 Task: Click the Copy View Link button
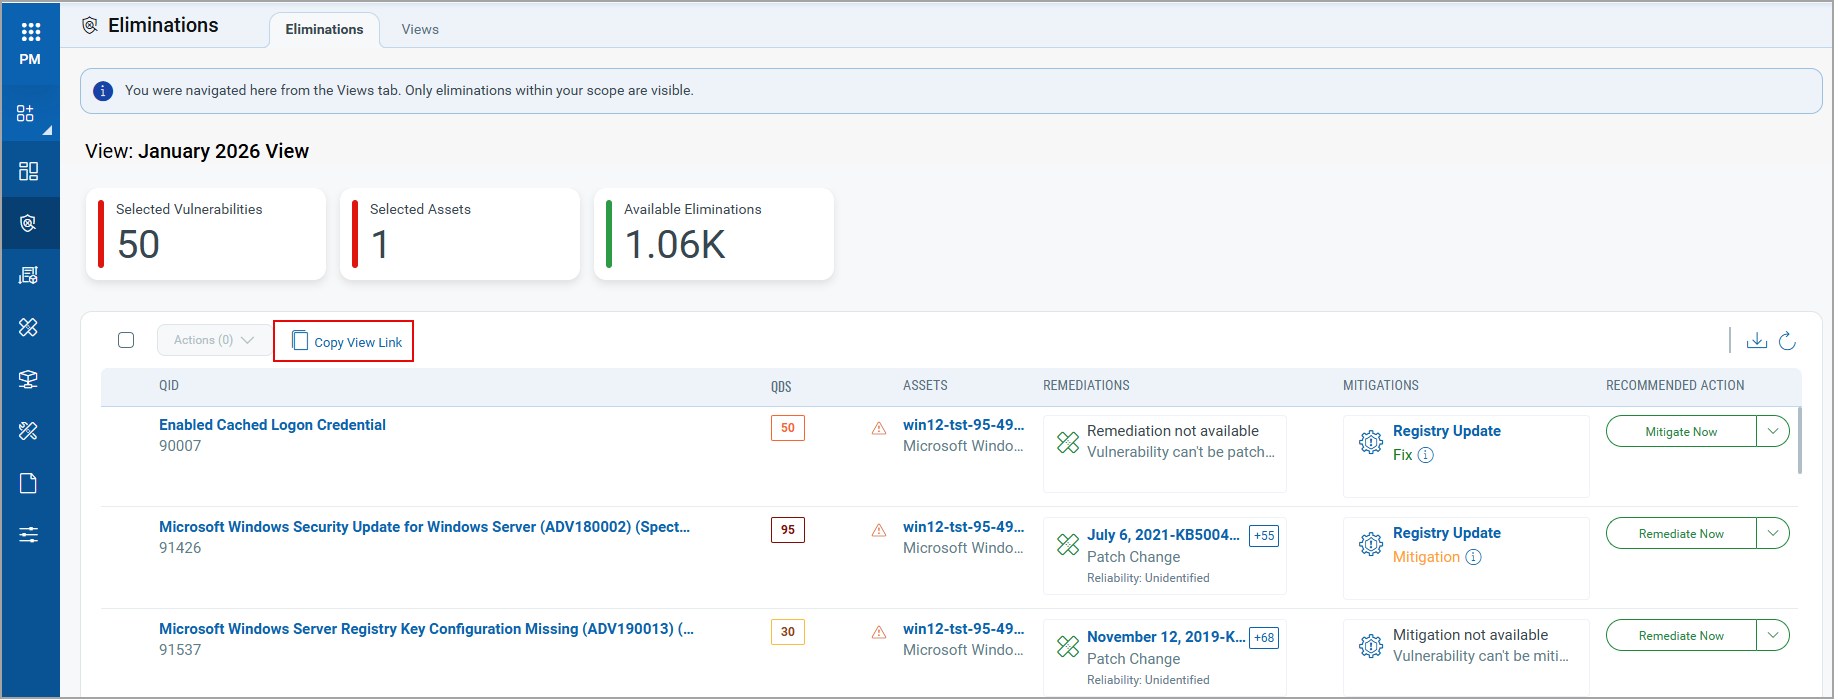[344, 342]
